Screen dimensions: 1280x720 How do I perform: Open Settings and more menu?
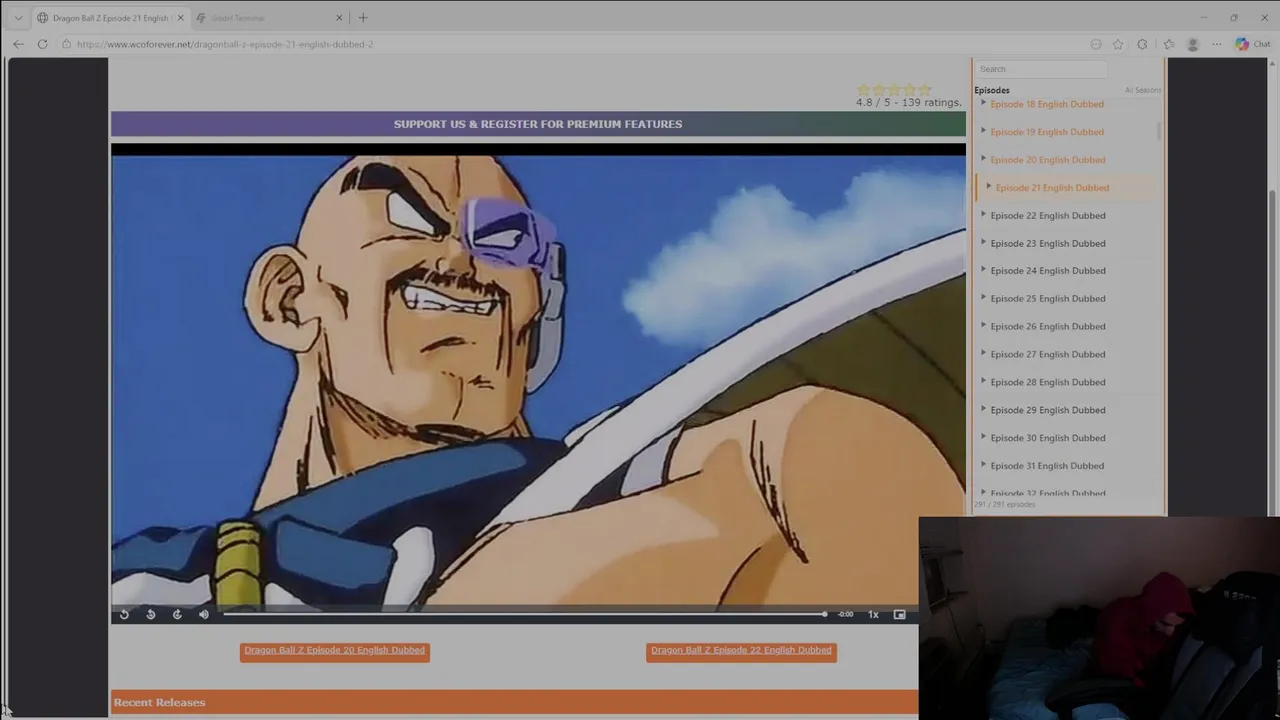pyautogui.click(x=1216, y=44)
